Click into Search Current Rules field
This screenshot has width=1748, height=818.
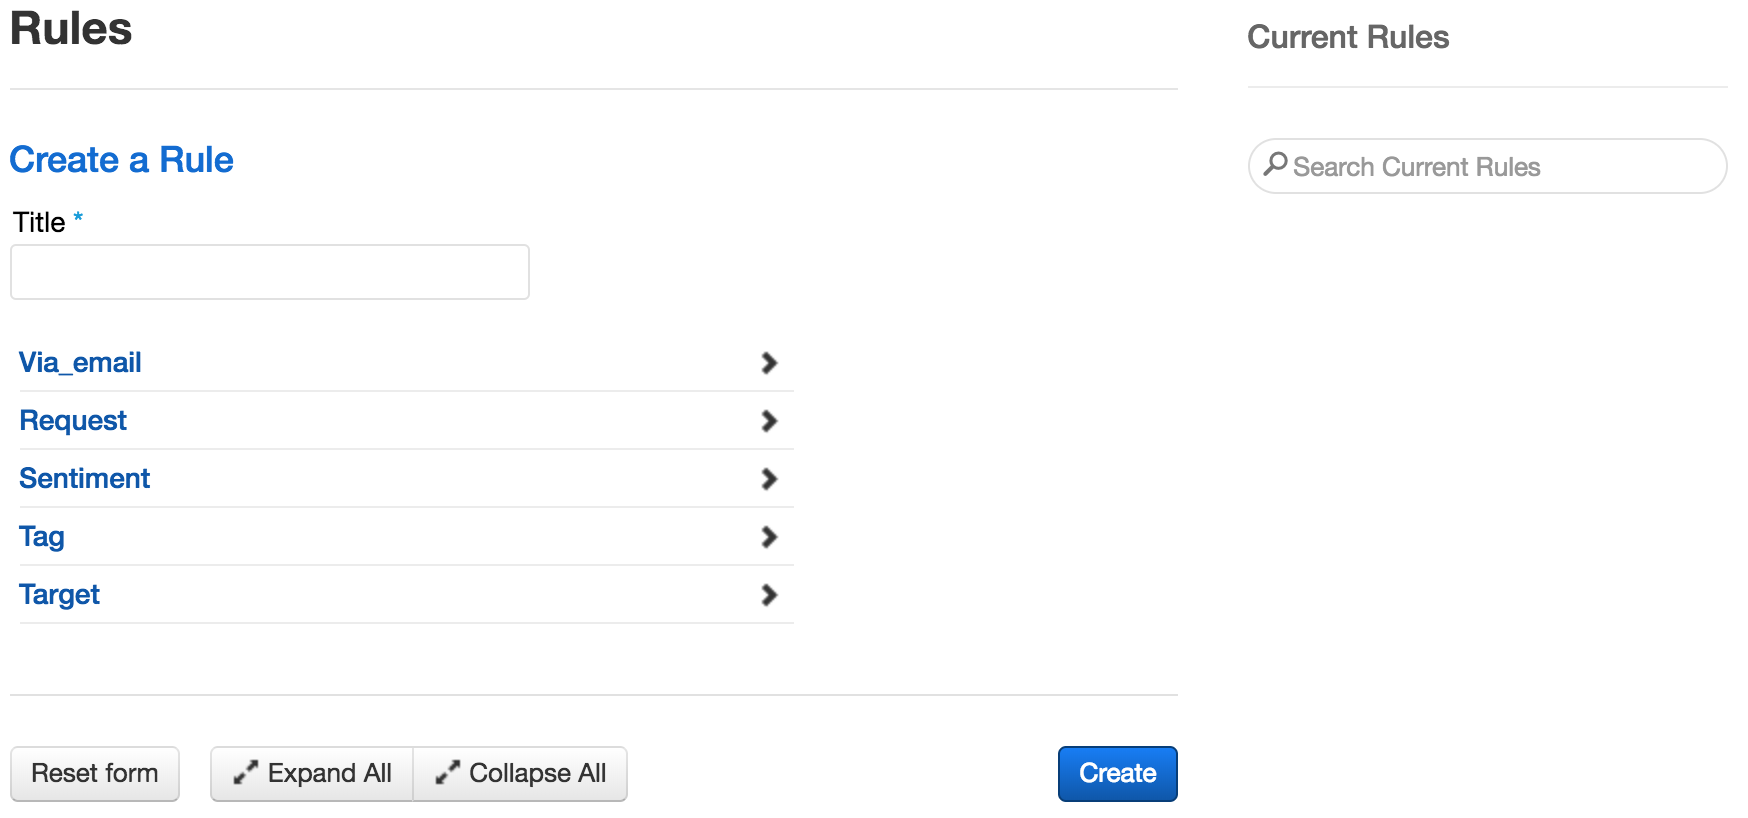1487,166
